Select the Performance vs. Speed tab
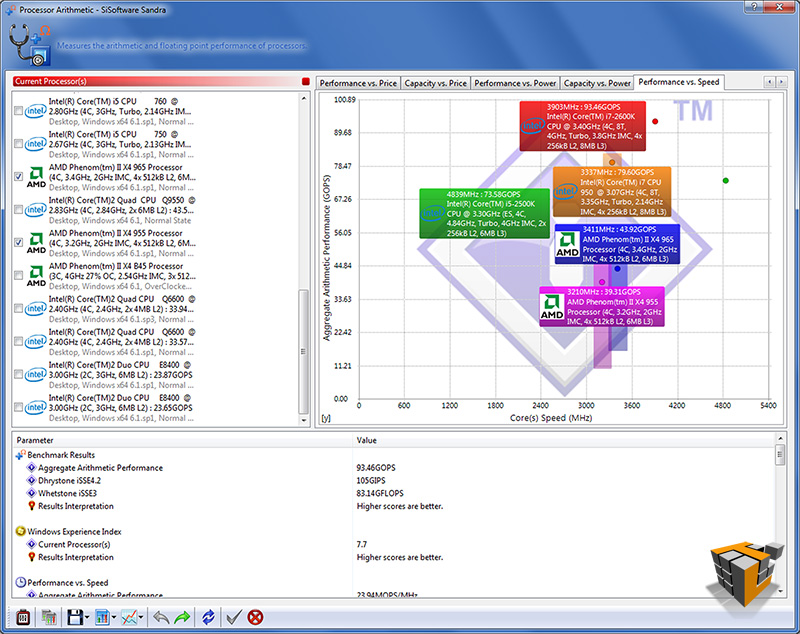Viewport: 800px width, 634px height. point(679,82)
